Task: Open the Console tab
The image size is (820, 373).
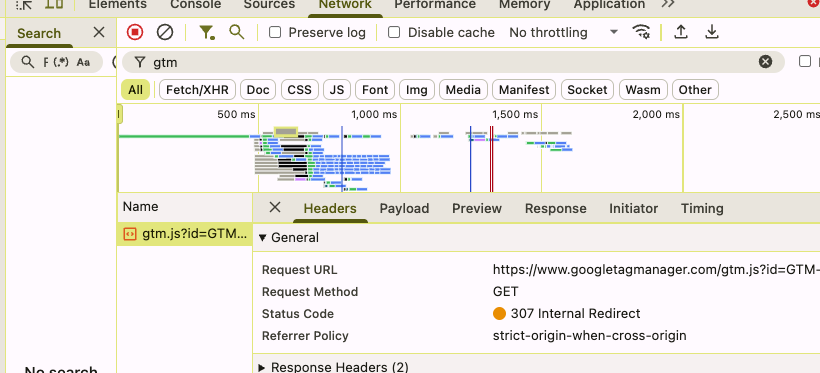Action: tap(196, 5)
